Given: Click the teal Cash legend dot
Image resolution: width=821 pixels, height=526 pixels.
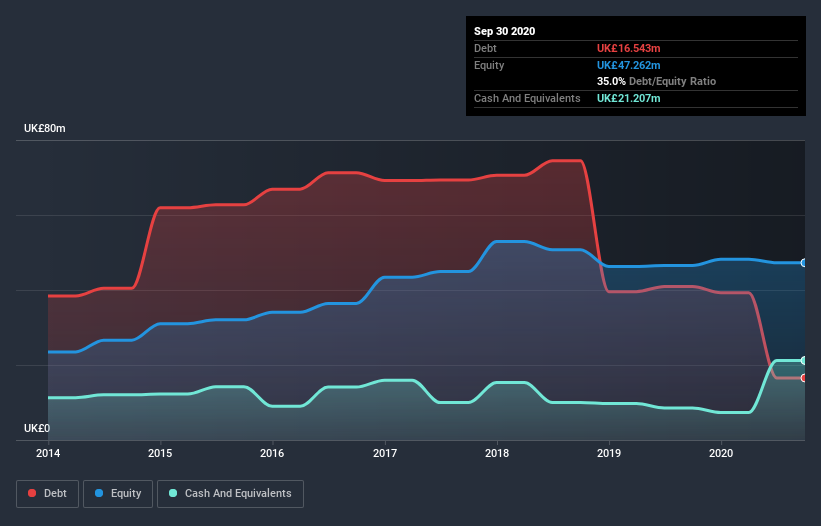Looking at the screenshot, I should (173, 493).
